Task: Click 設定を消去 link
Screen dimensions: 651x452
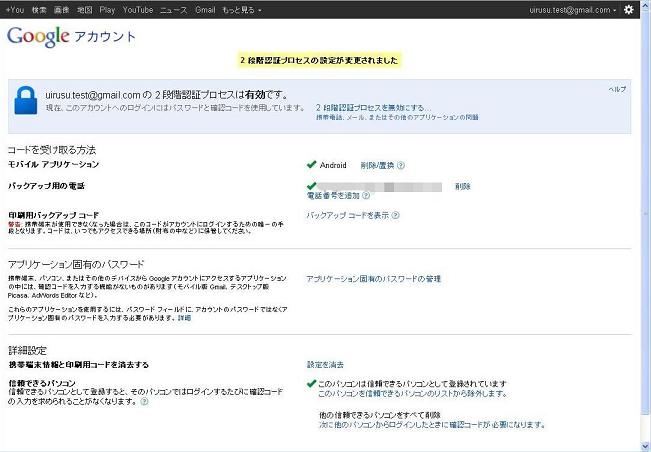Action: click(x=325, y=365)
